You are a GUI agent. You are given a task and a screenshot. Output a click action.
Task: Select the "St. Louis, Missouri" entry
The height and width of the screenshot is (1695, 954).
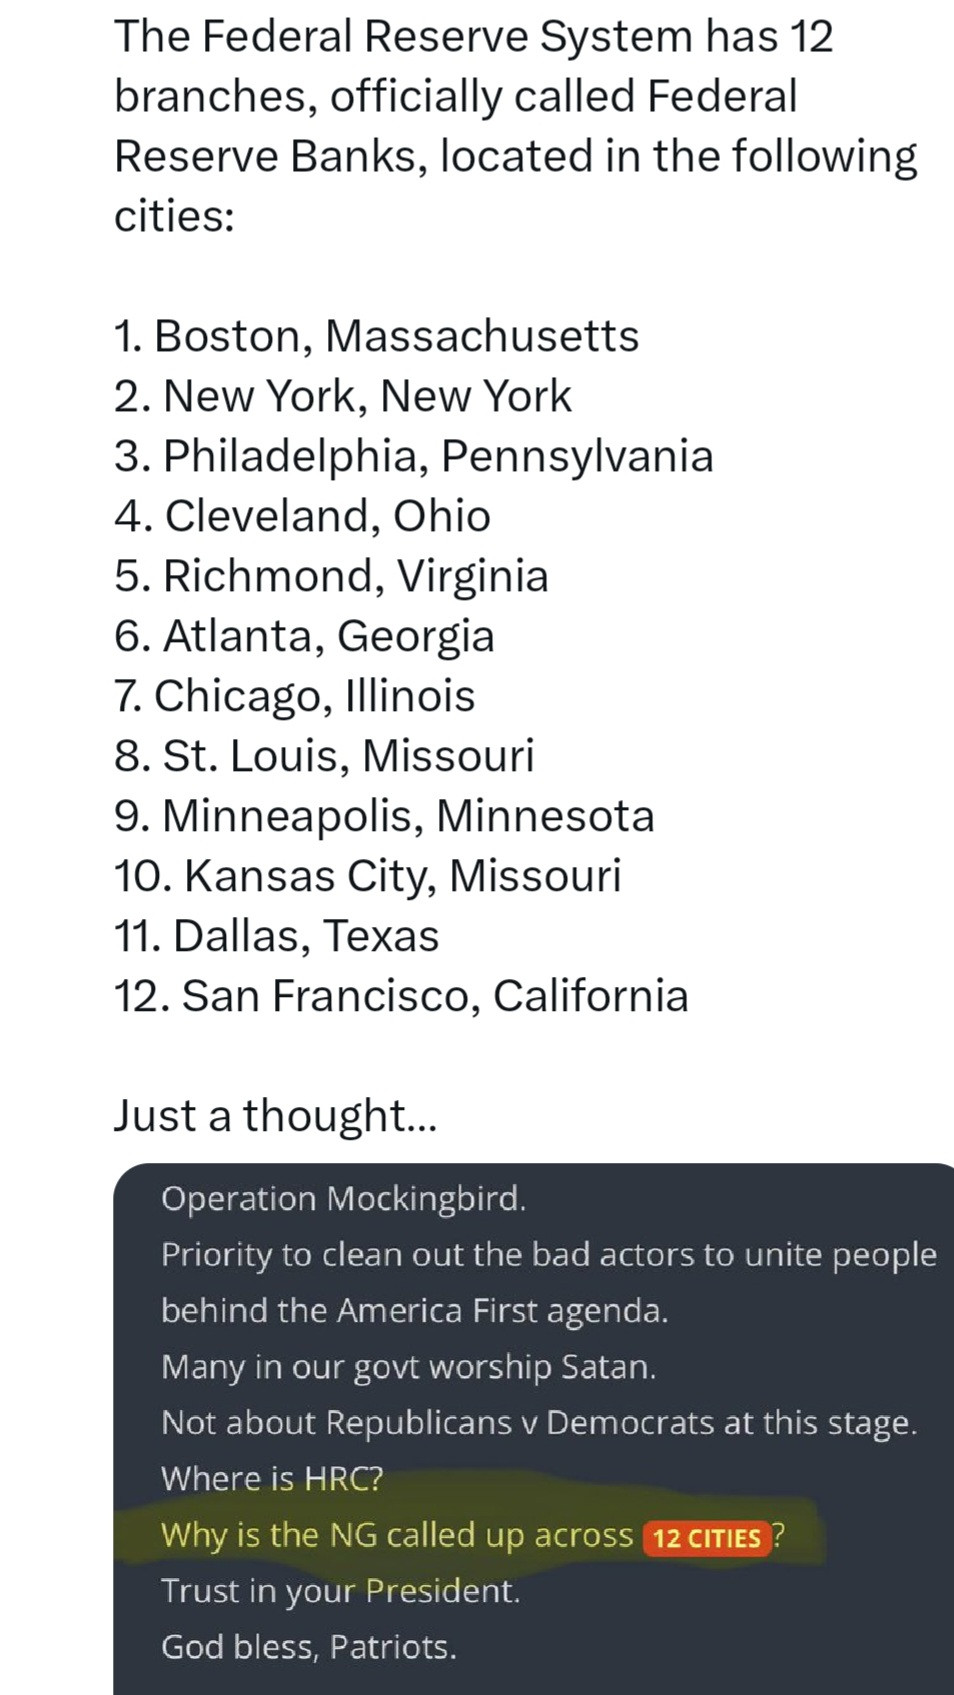(x=324, y=756)
